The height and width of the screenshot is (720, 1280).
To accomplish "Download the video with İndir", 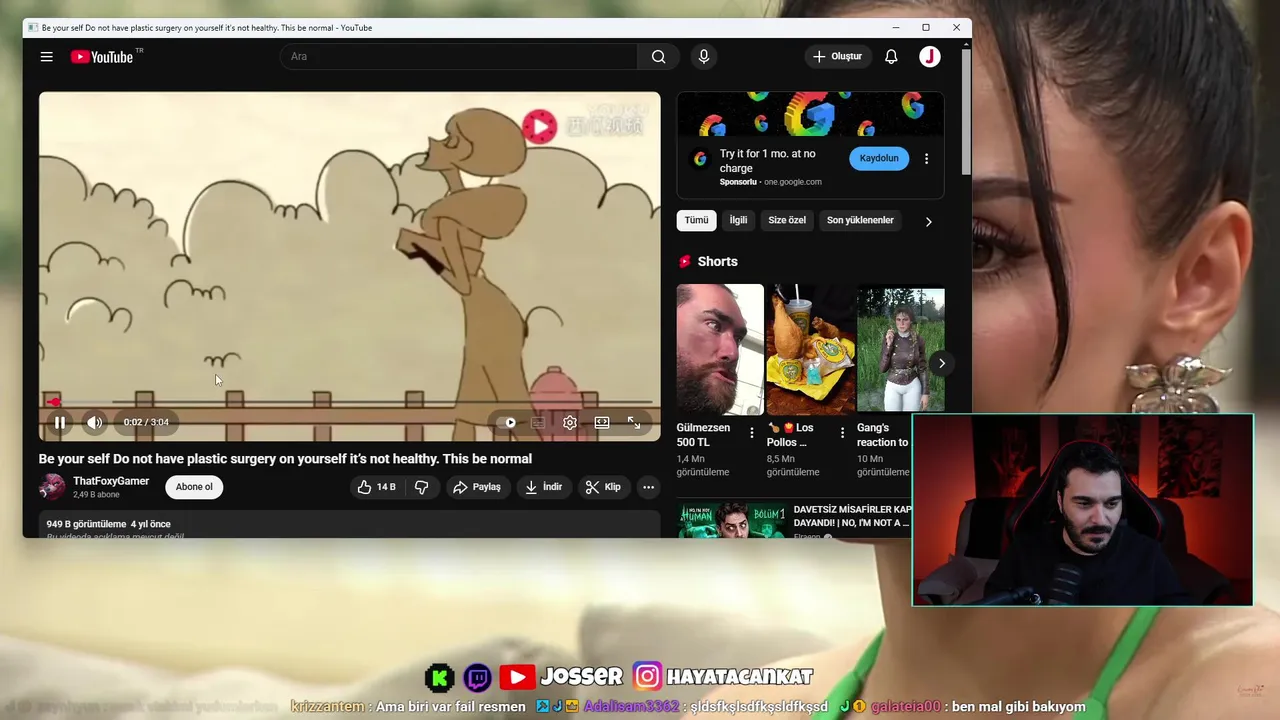I will 544,487.
